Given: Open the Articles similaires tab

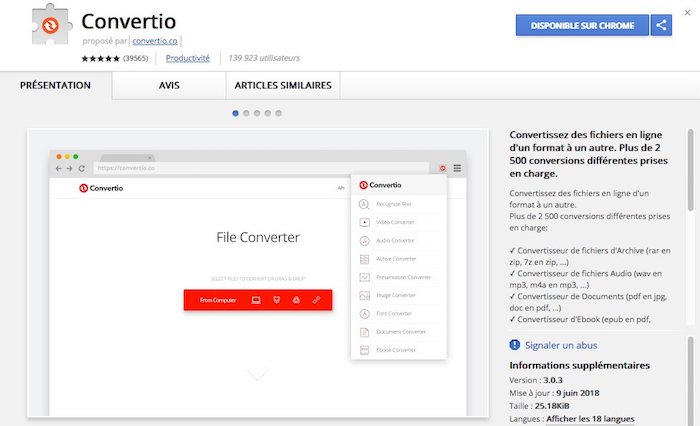Looking at the screenshot, I should pos(283,85).
